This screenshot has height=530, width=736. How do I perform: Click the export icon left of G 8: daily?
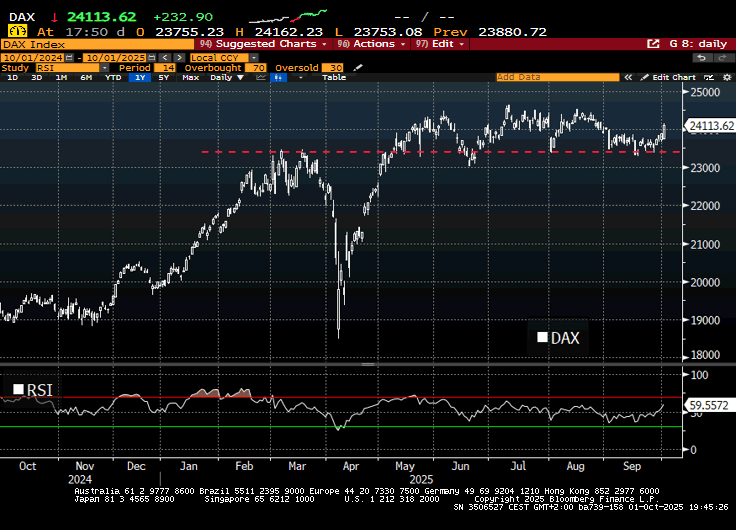point(653,44)
